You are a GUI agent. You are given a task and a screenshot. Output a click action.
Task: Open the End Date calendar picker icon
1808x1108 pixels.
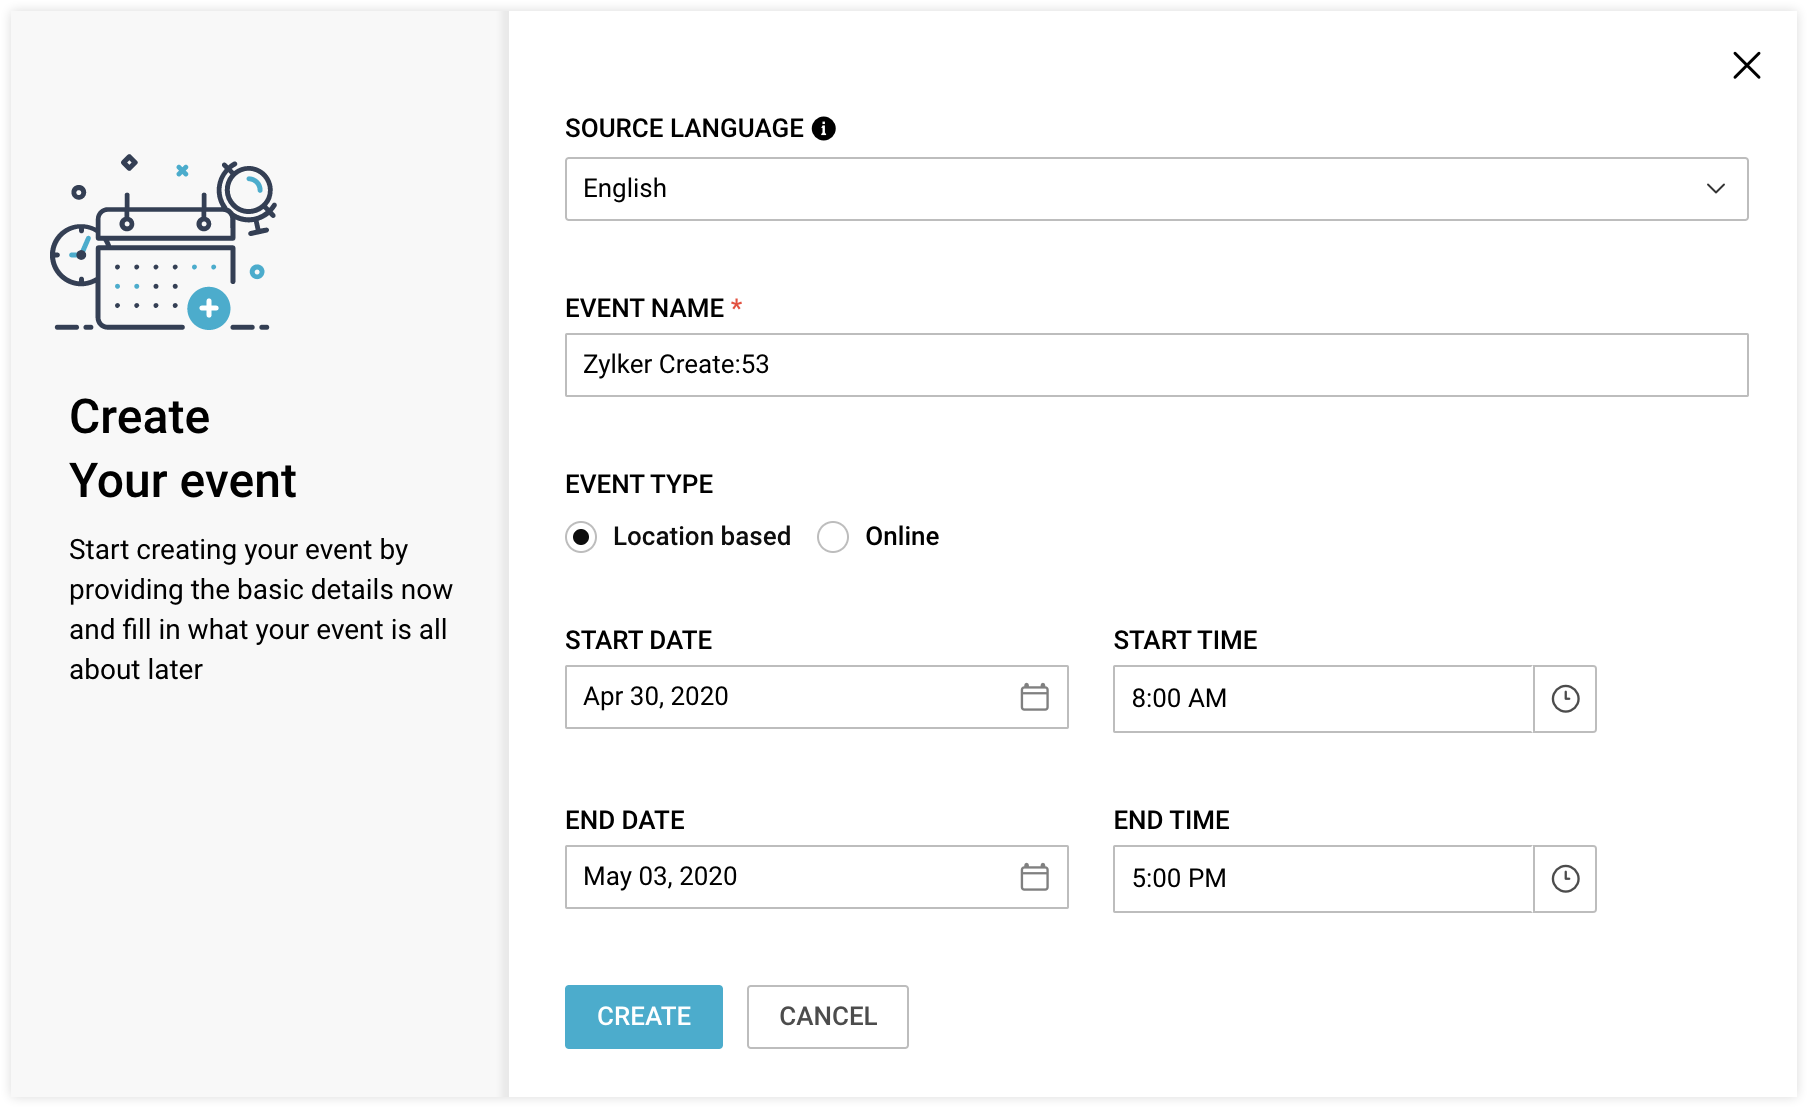1034,877
